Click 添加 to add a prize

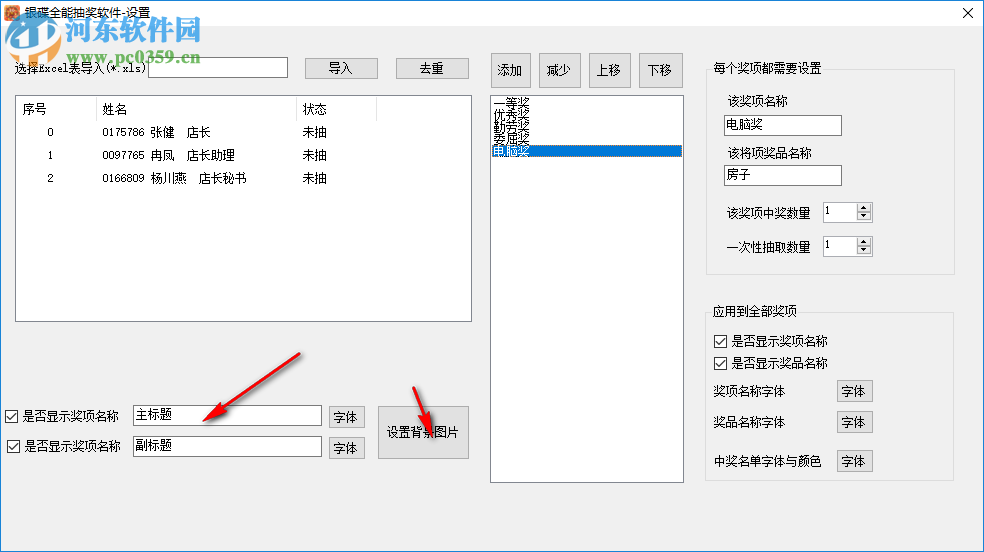click(510, 70)
